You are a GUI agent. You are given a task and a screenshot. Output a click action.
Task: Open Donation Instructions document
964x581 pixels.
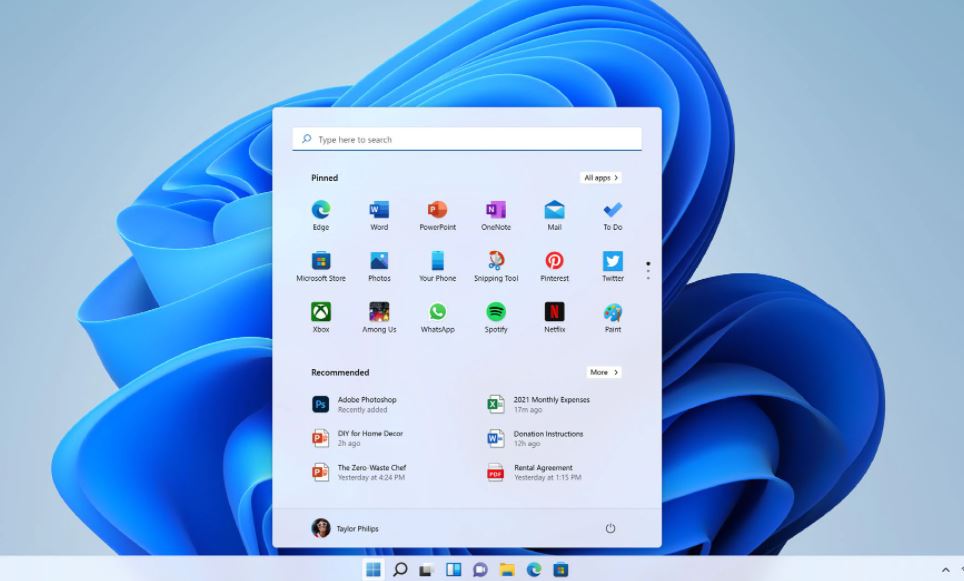tap(535, 438)
